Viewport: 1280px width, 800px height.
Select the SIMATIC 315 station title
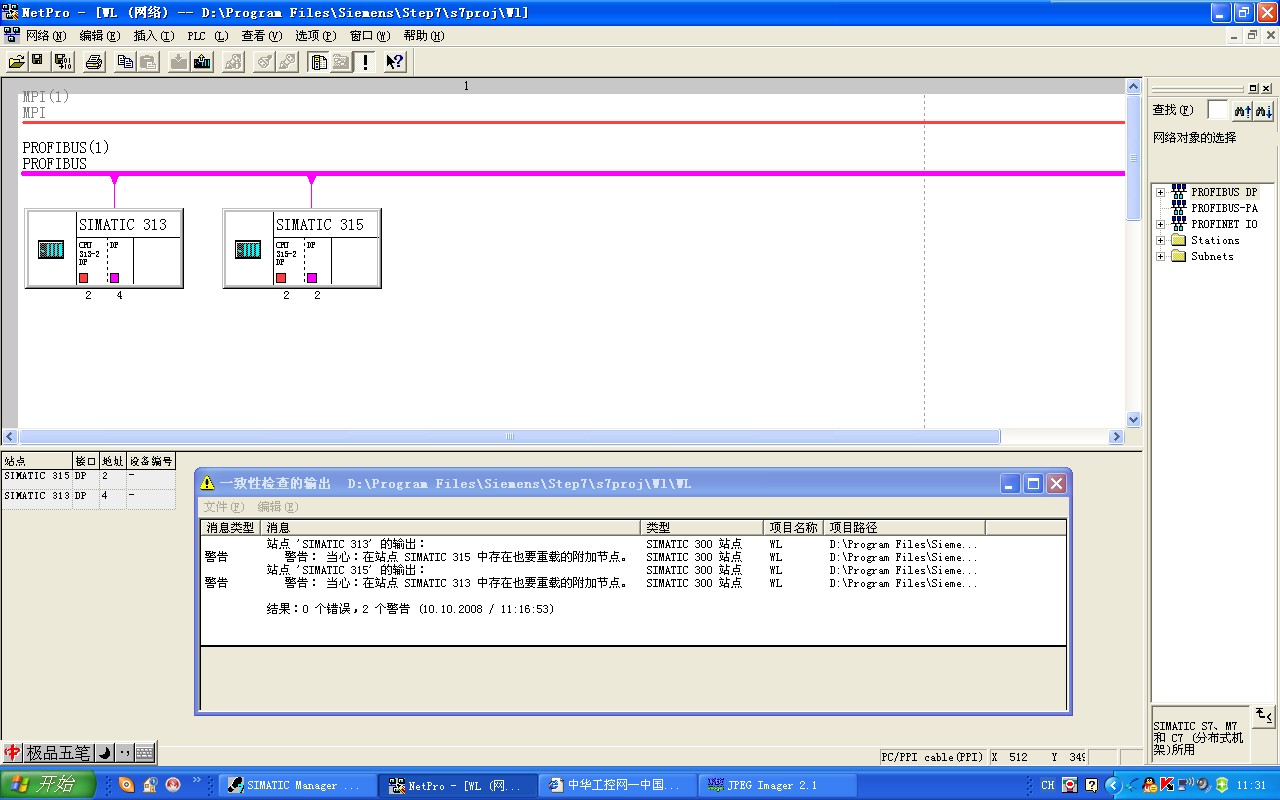pyautogui.click(x=320, y=225)
